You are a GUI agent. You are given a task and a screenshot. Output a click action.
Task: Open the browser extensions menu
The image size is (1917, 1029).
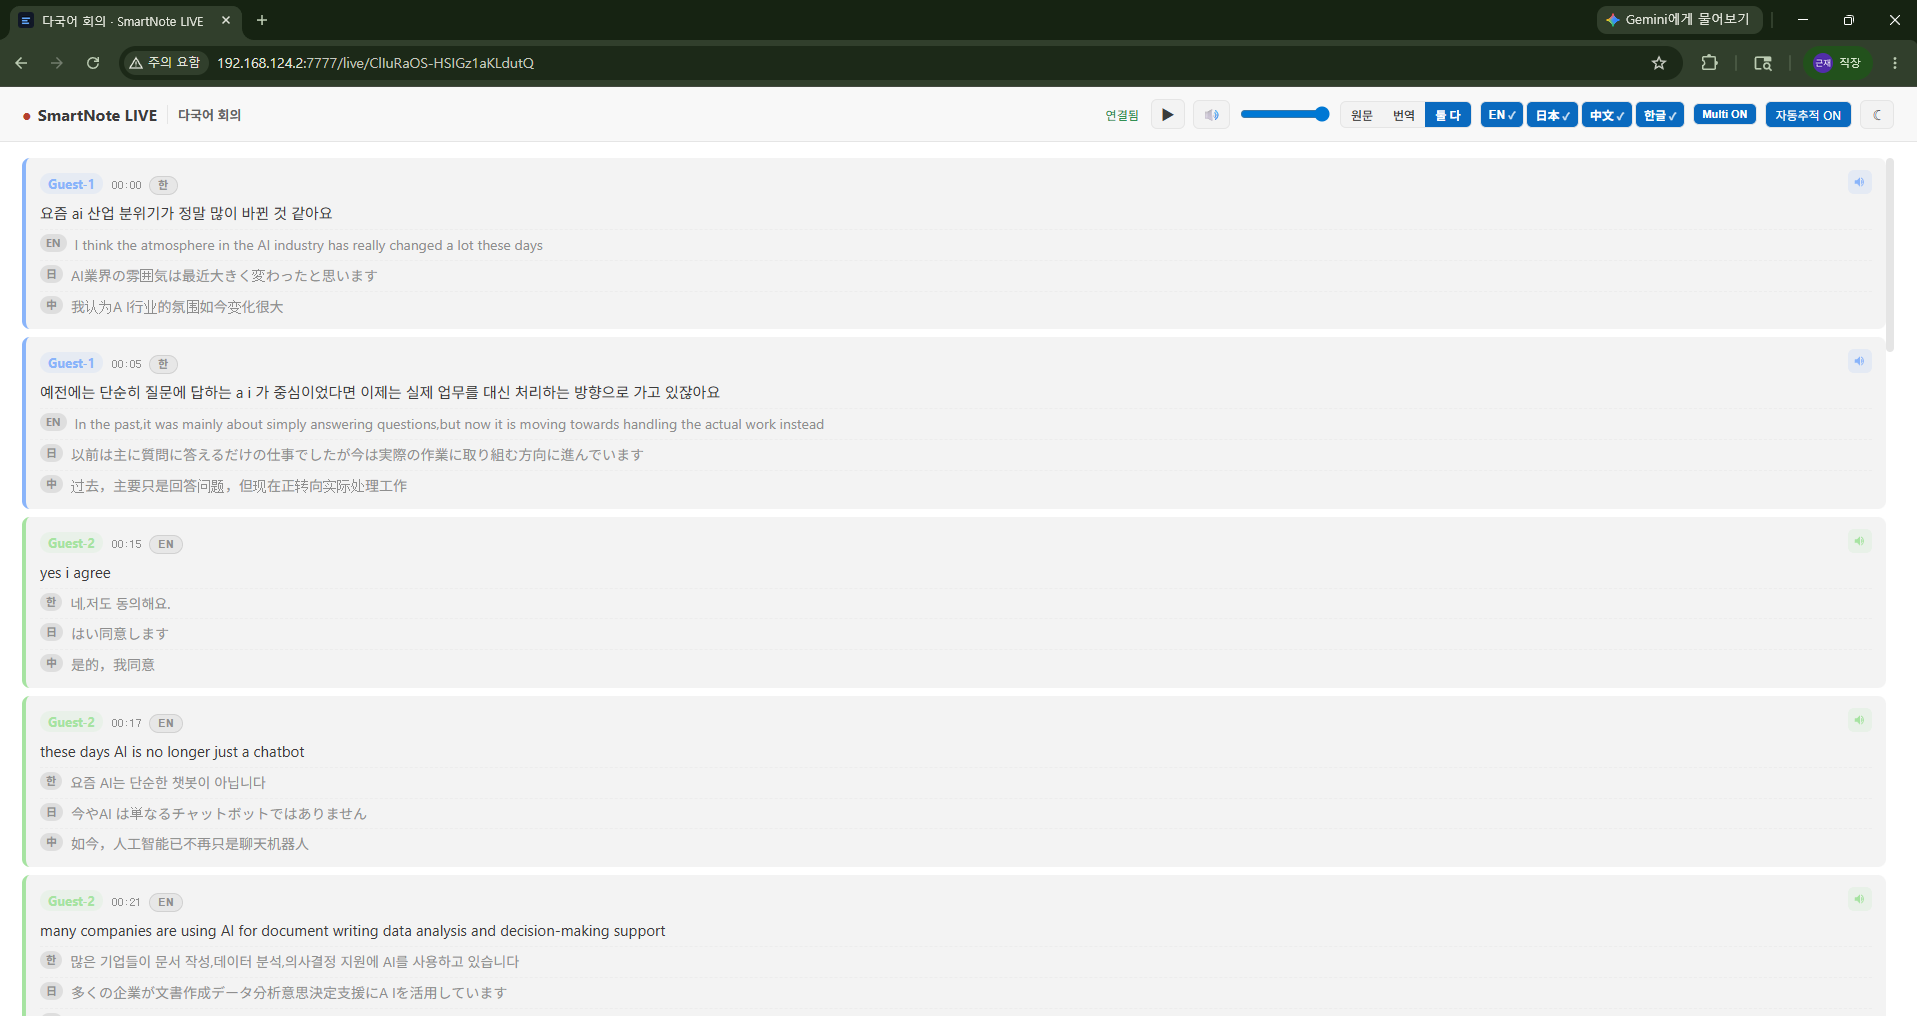click(1709, 63)
